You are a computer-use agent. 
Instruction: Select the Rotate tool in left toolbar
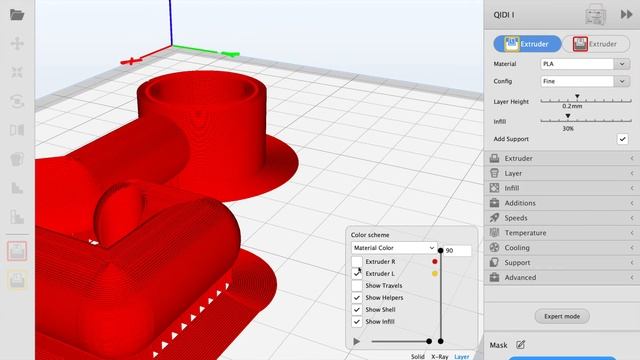(x=17, y=101)
